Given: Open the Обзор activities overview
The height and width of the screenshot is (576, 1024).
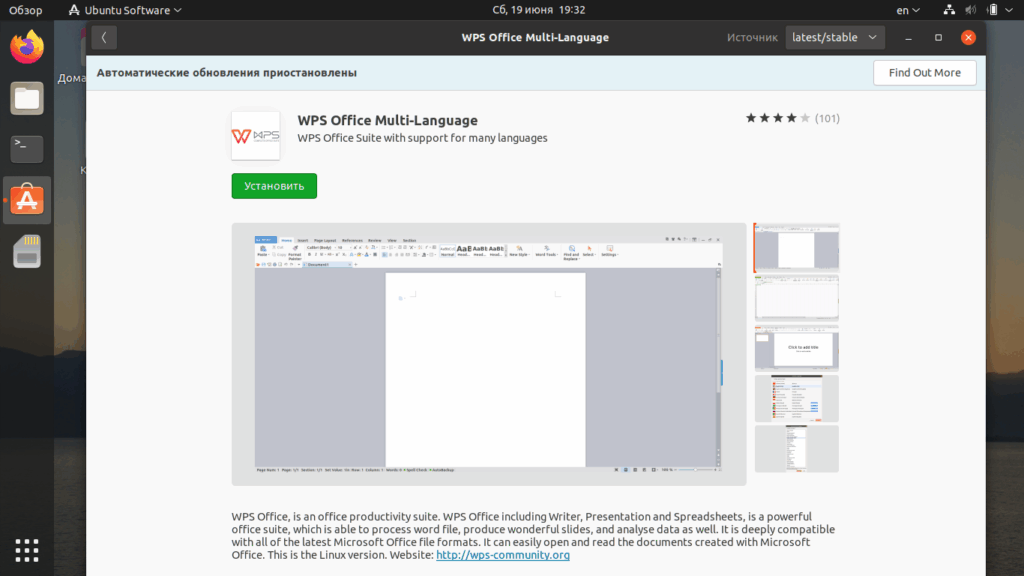Looking at the screenshot, I should [25, 10].
